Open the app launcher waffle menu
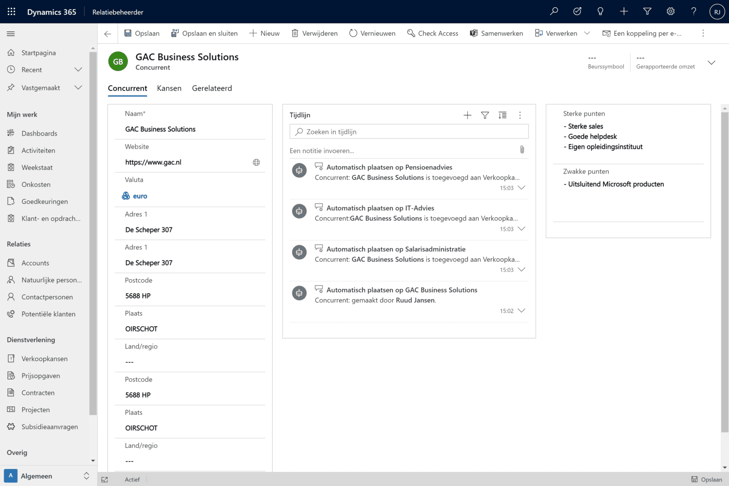 click(x=11, y=12)
